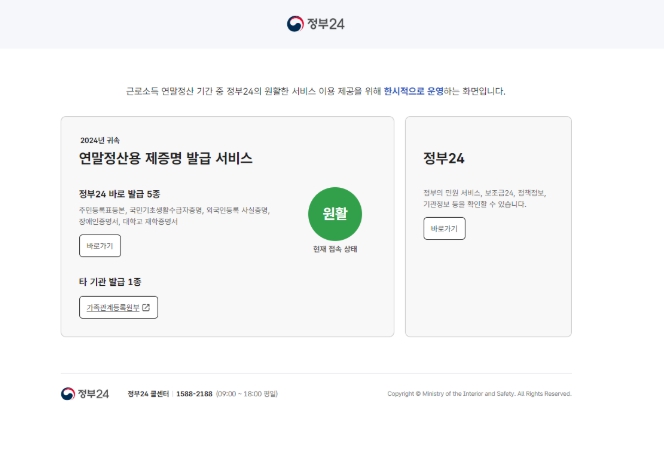Image resolution: width=664 pixels, height=463 pixels.
Task: Click the 타 기관 발급 1종 heading
Action: tap(110, 282)
